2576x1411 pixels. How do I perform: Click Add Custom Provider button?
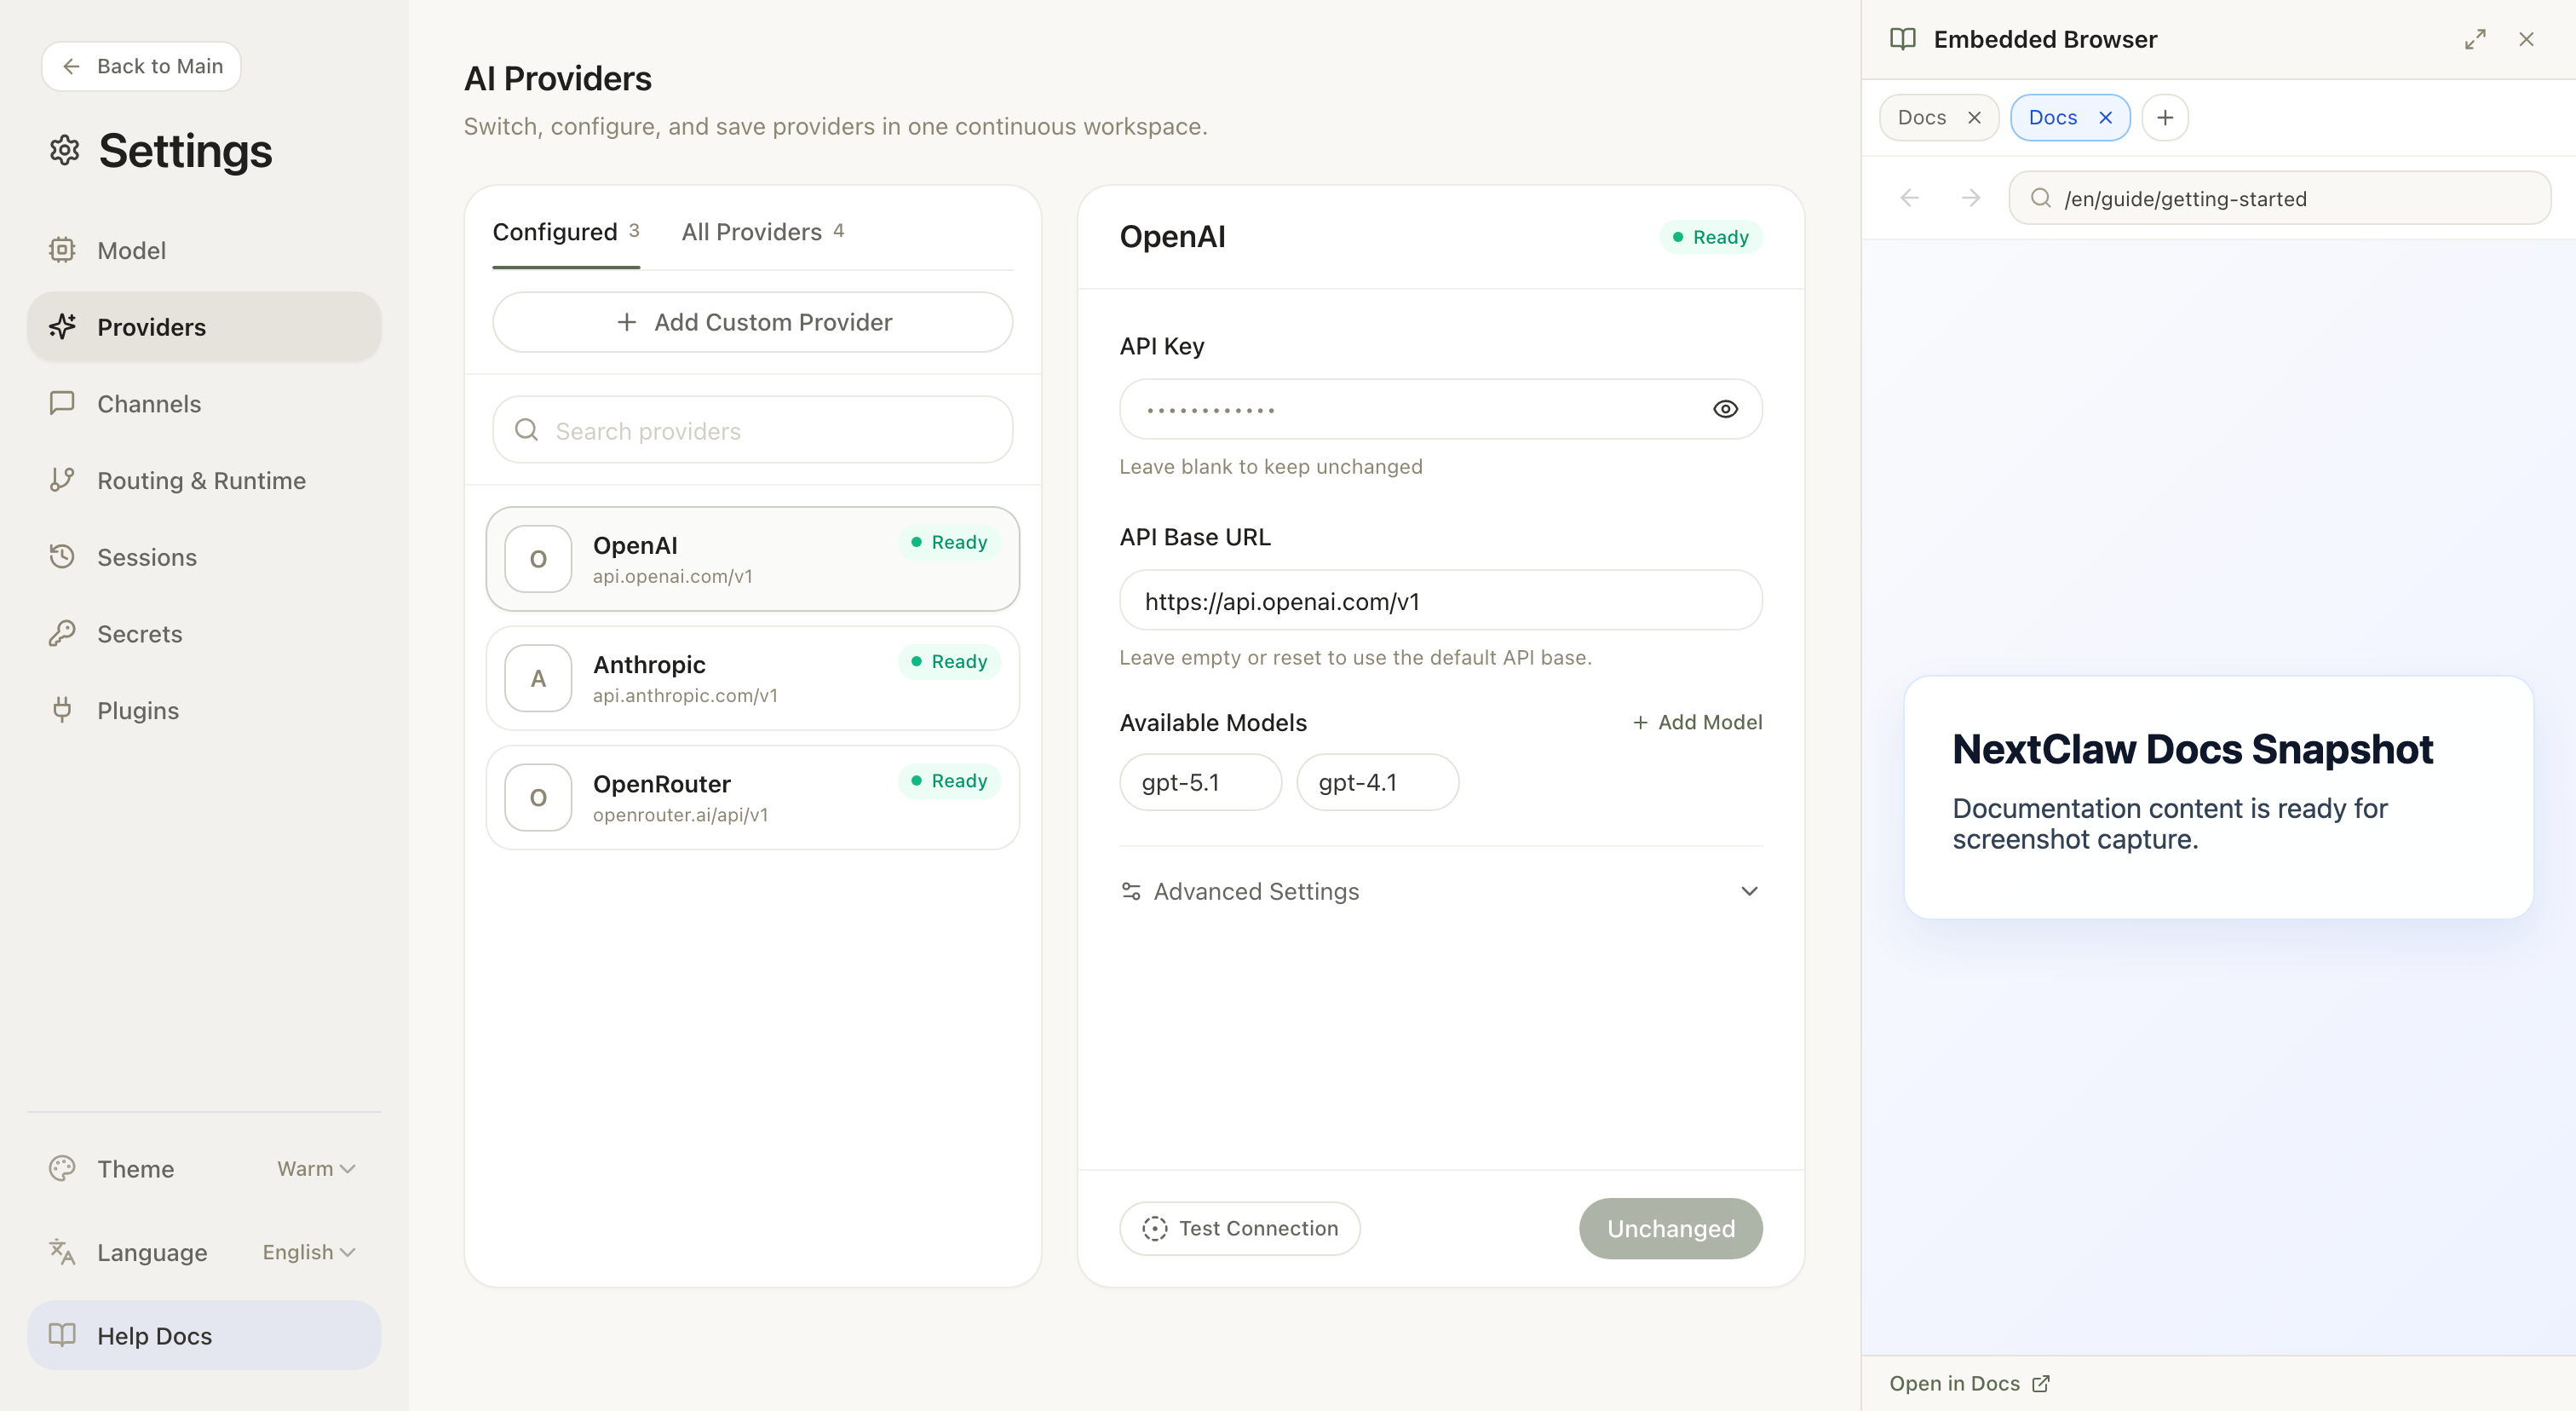[752, 322]
